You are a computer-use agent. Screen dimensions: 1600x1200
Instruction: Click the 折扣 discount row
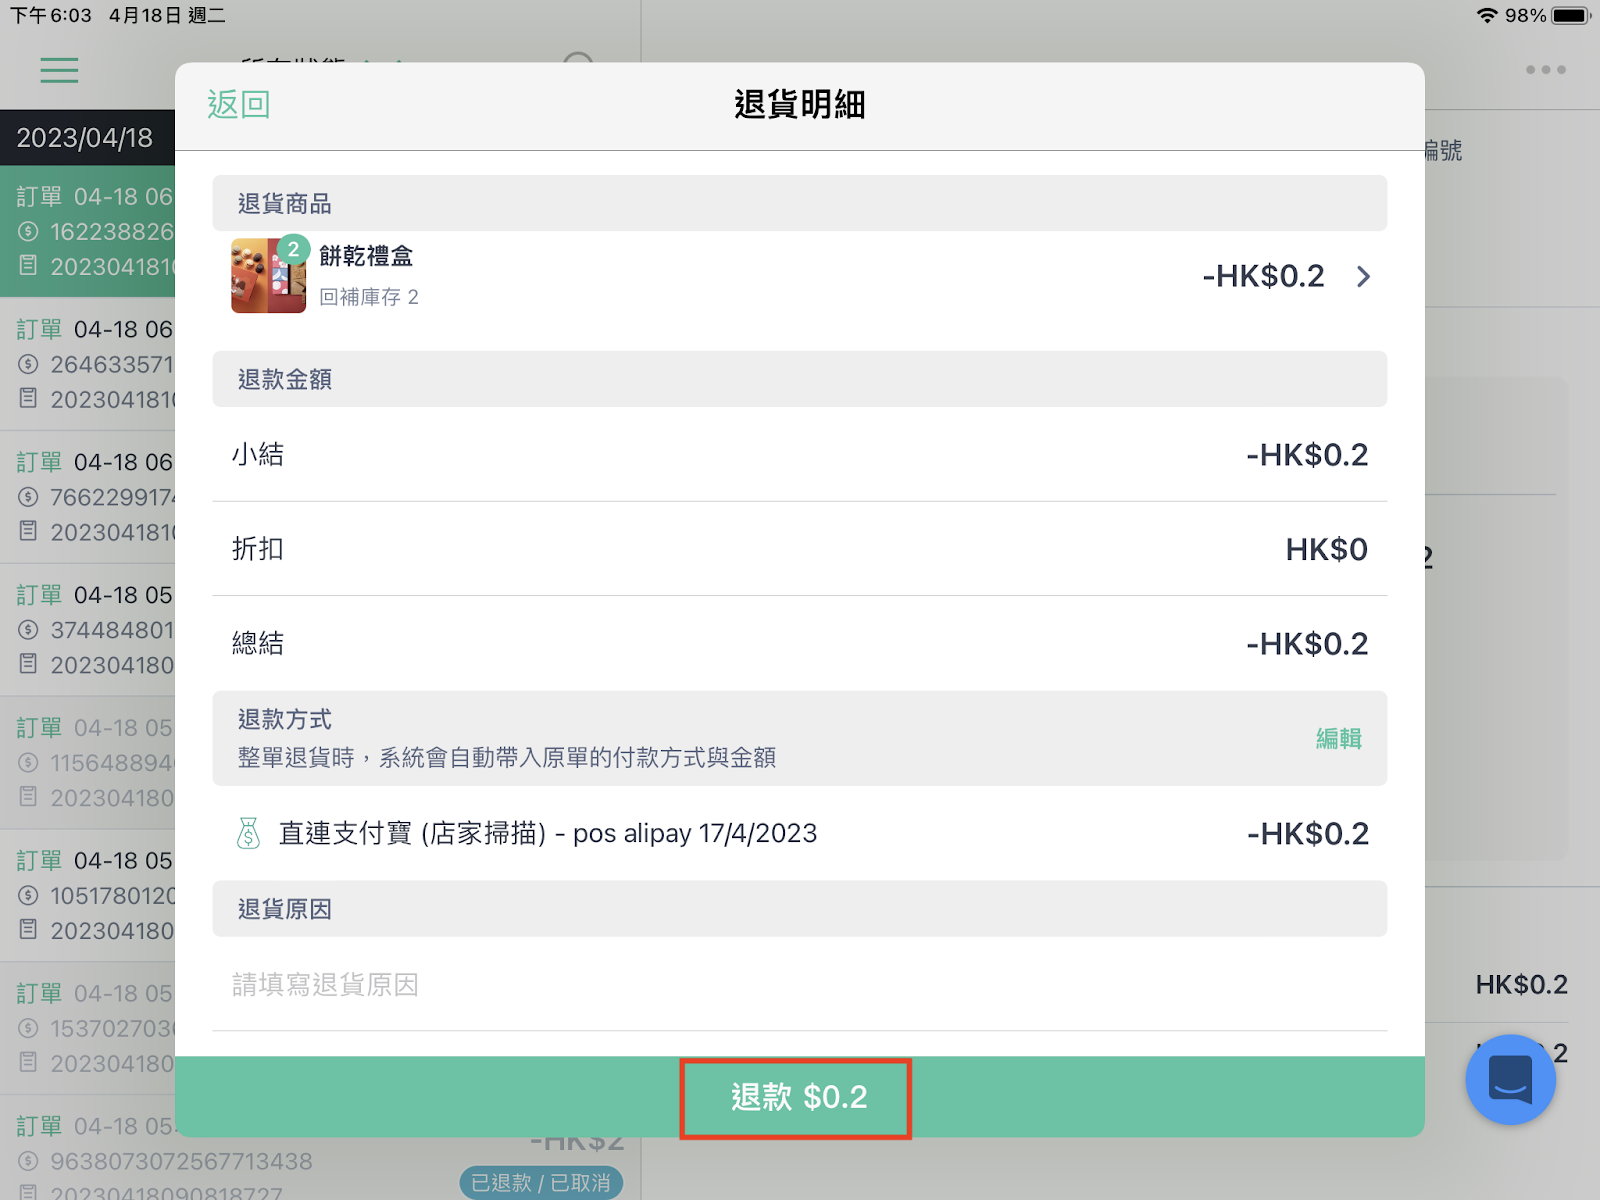coord(799,549)
